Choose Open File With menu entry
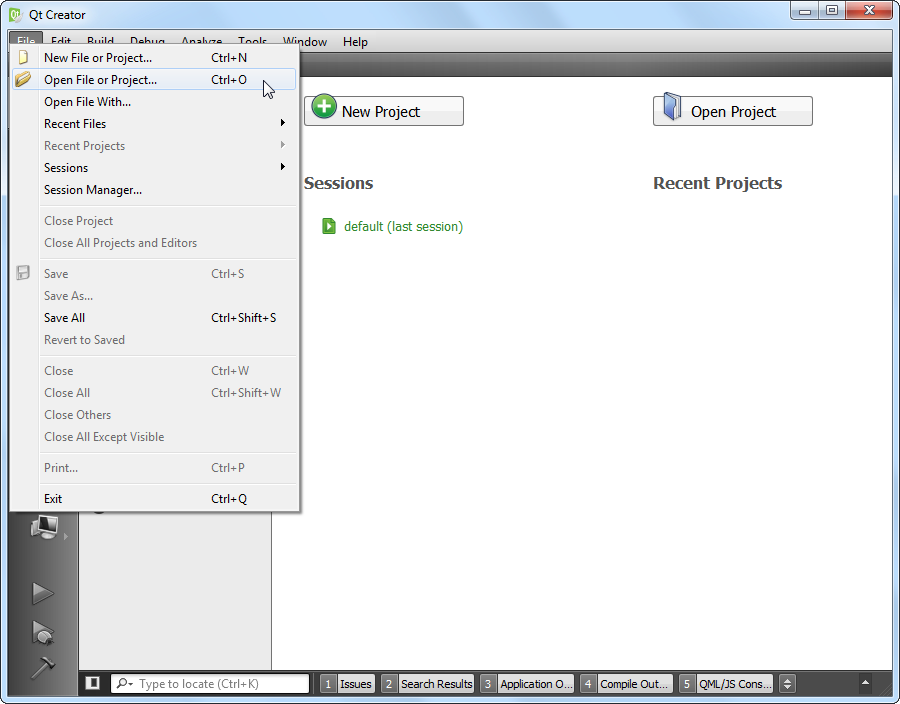 point(154,102)
